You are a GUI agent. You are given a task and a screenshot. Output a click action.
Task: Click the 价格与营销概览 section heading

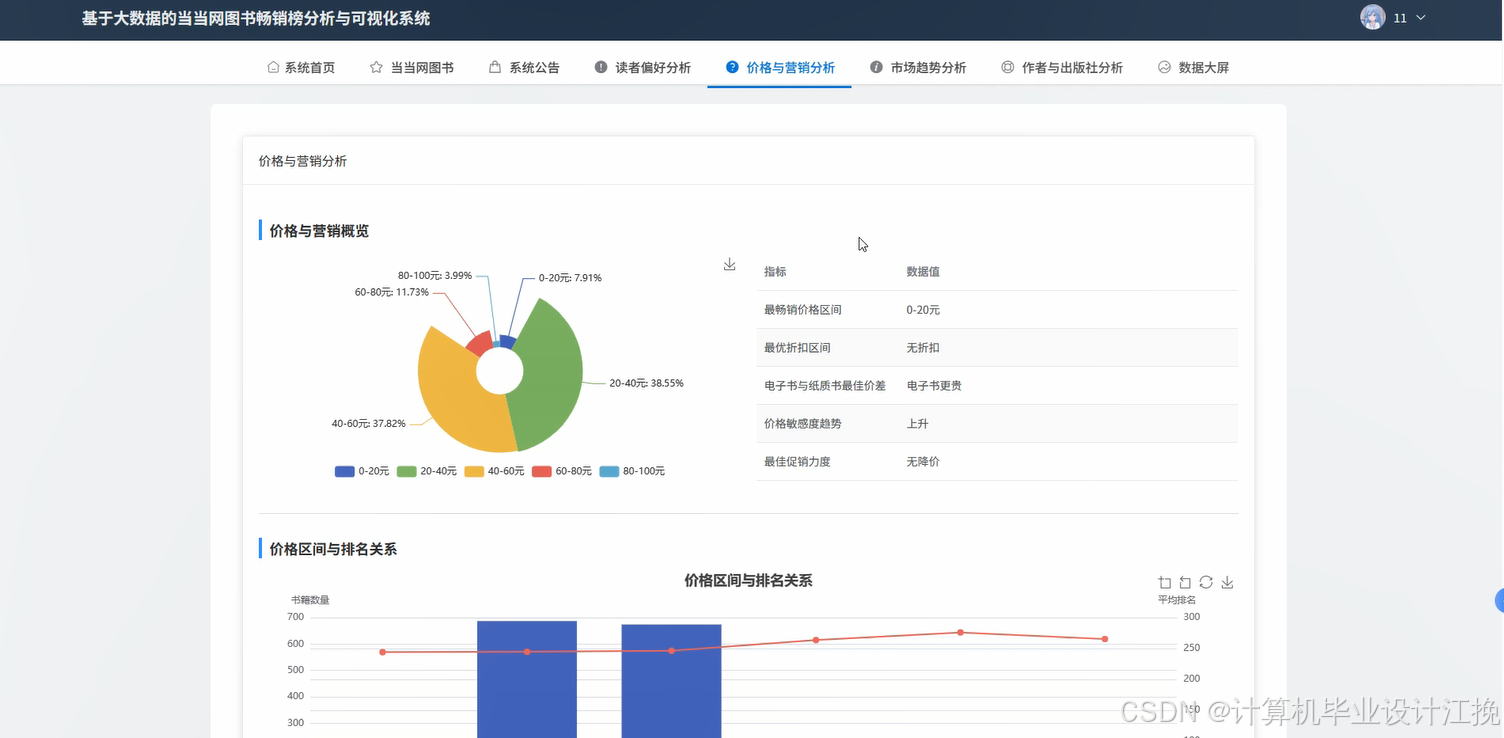click(319, 231)
